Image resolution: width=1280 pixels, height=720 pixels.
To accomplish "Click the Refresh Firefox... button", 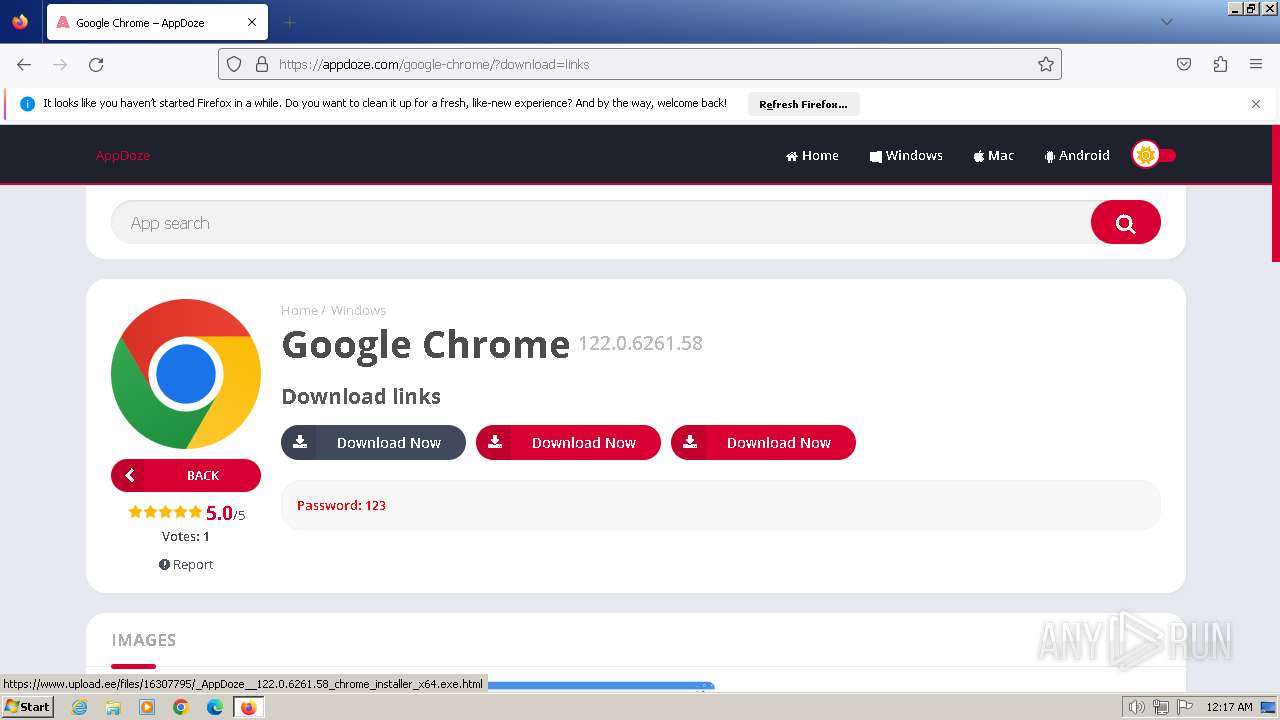I will click(x=803, y=104).
